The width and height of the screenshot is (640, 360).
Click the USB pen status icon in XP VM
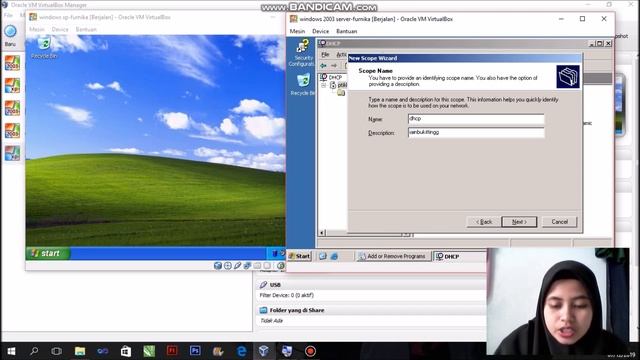[238, 266]
